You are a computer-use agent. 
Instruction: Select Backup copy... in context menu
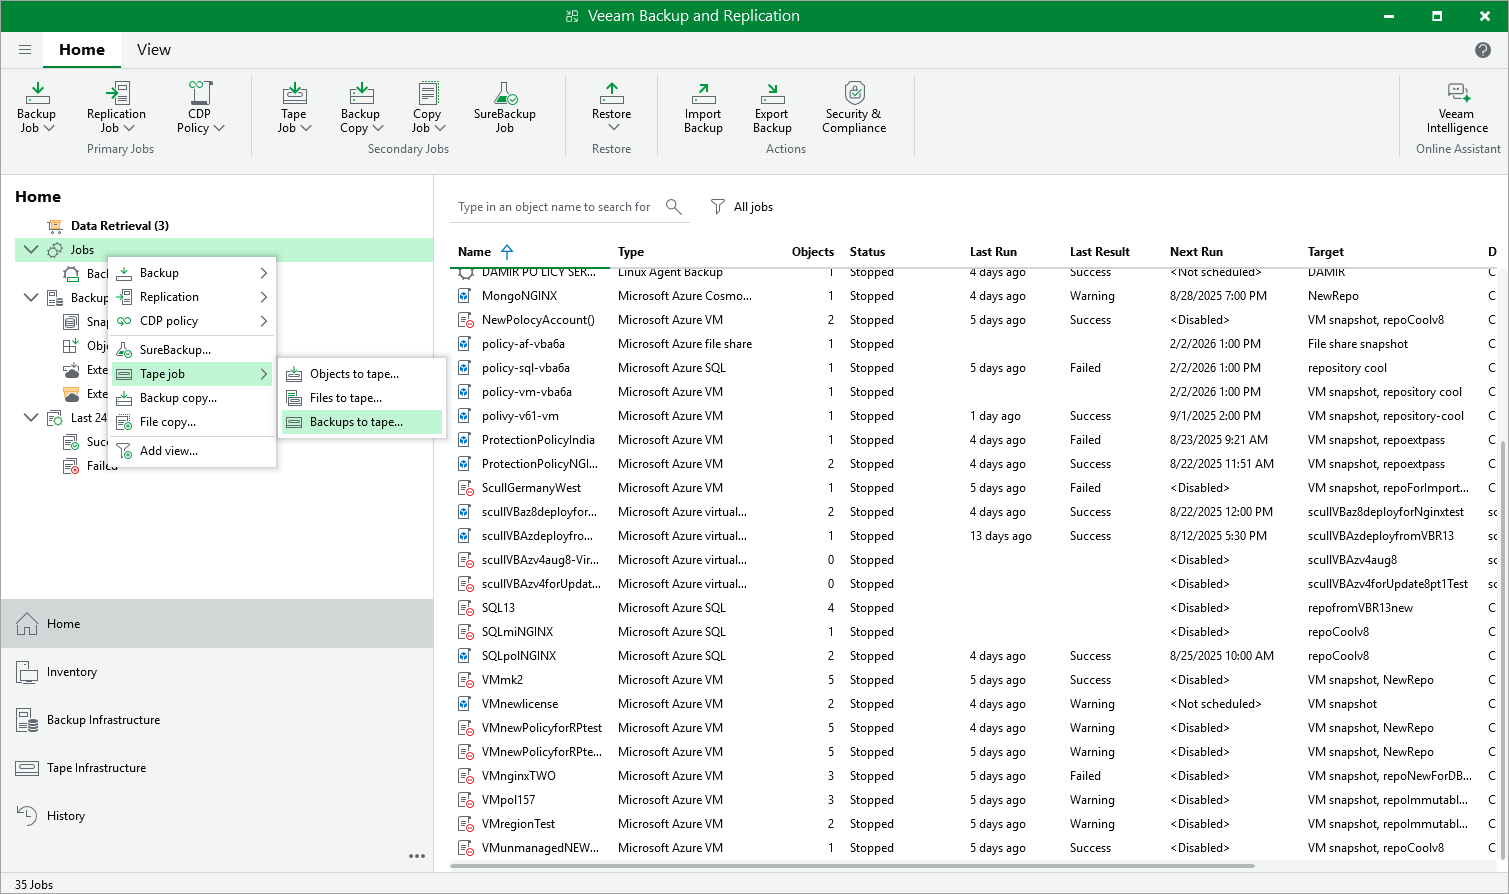(192, 398)
